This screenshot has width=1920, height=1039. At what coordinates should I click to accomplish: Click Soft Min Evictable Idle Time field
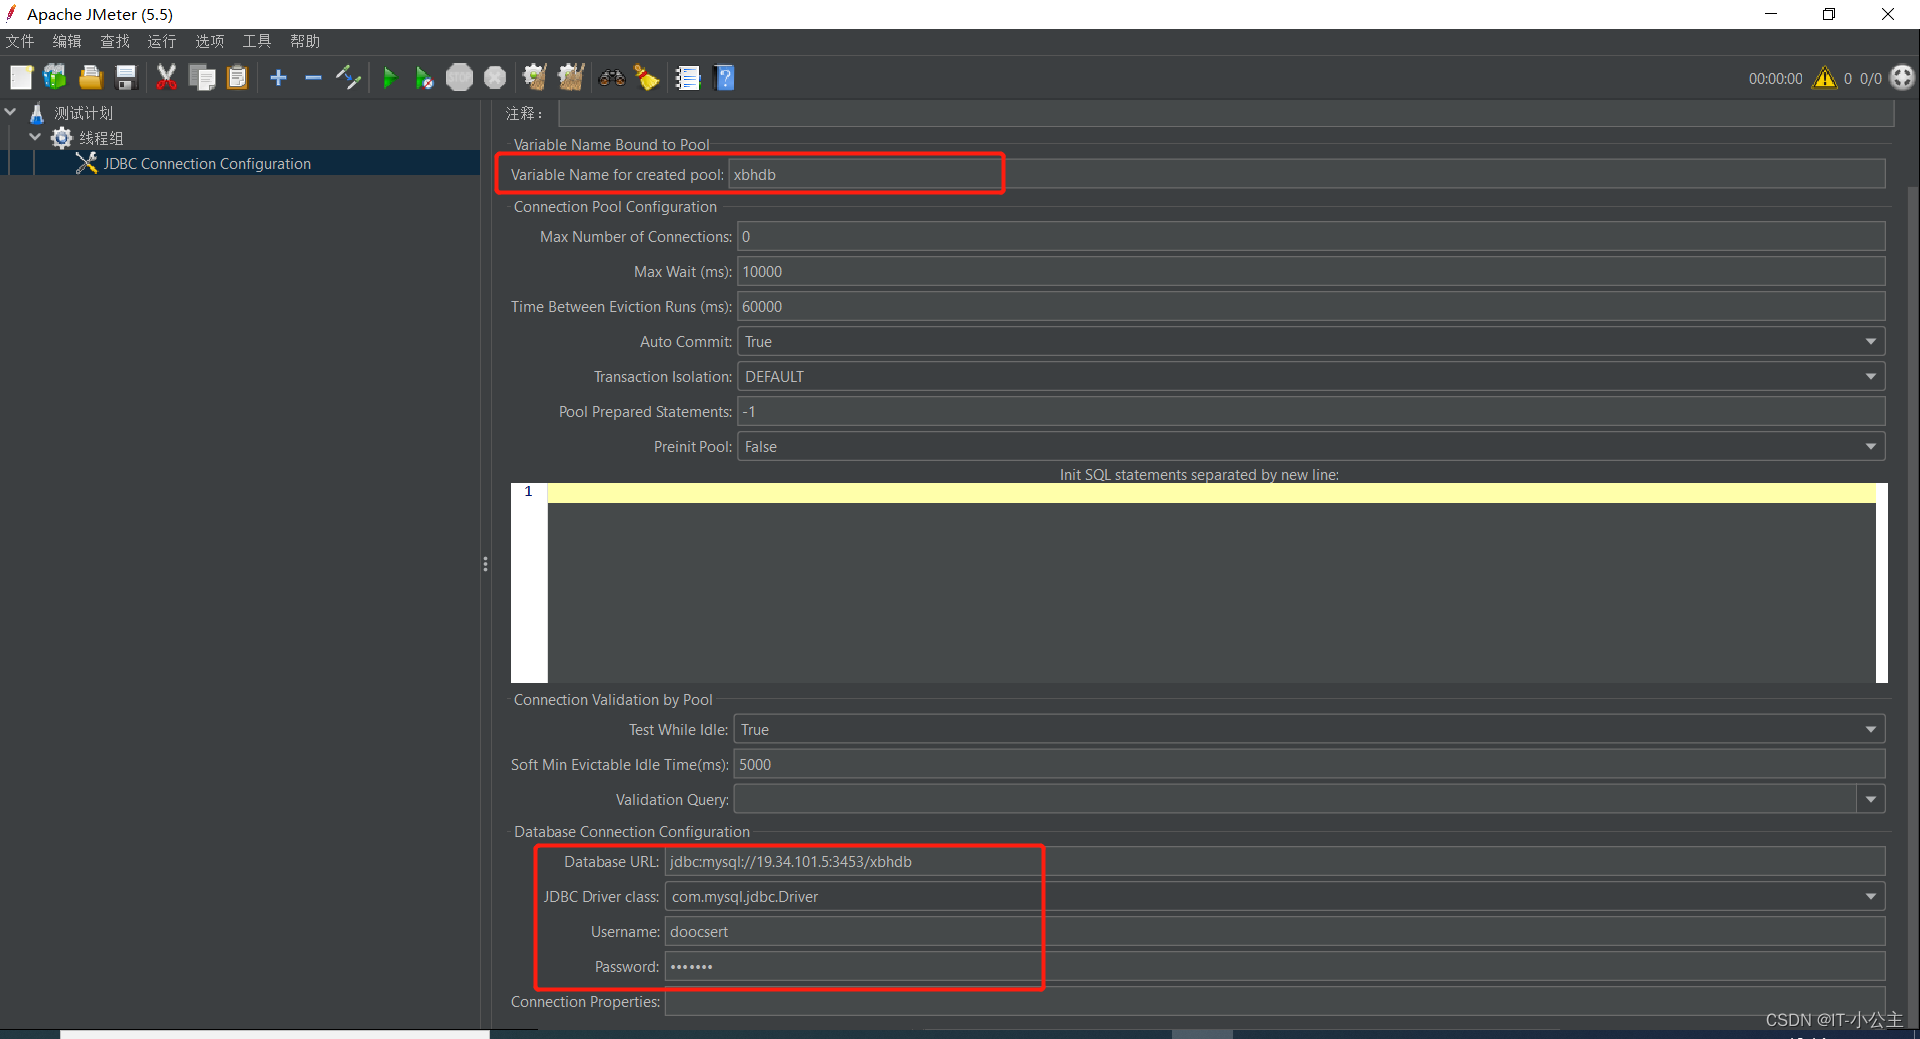click(1310, 764)
